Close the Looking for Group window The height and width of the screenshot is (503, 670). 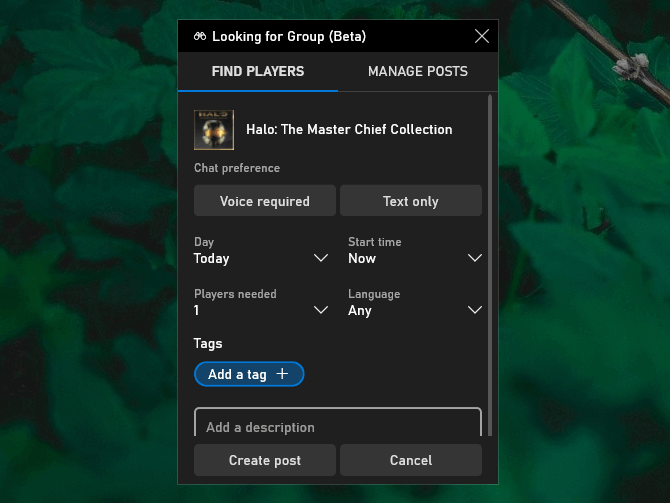pos(482,36)
